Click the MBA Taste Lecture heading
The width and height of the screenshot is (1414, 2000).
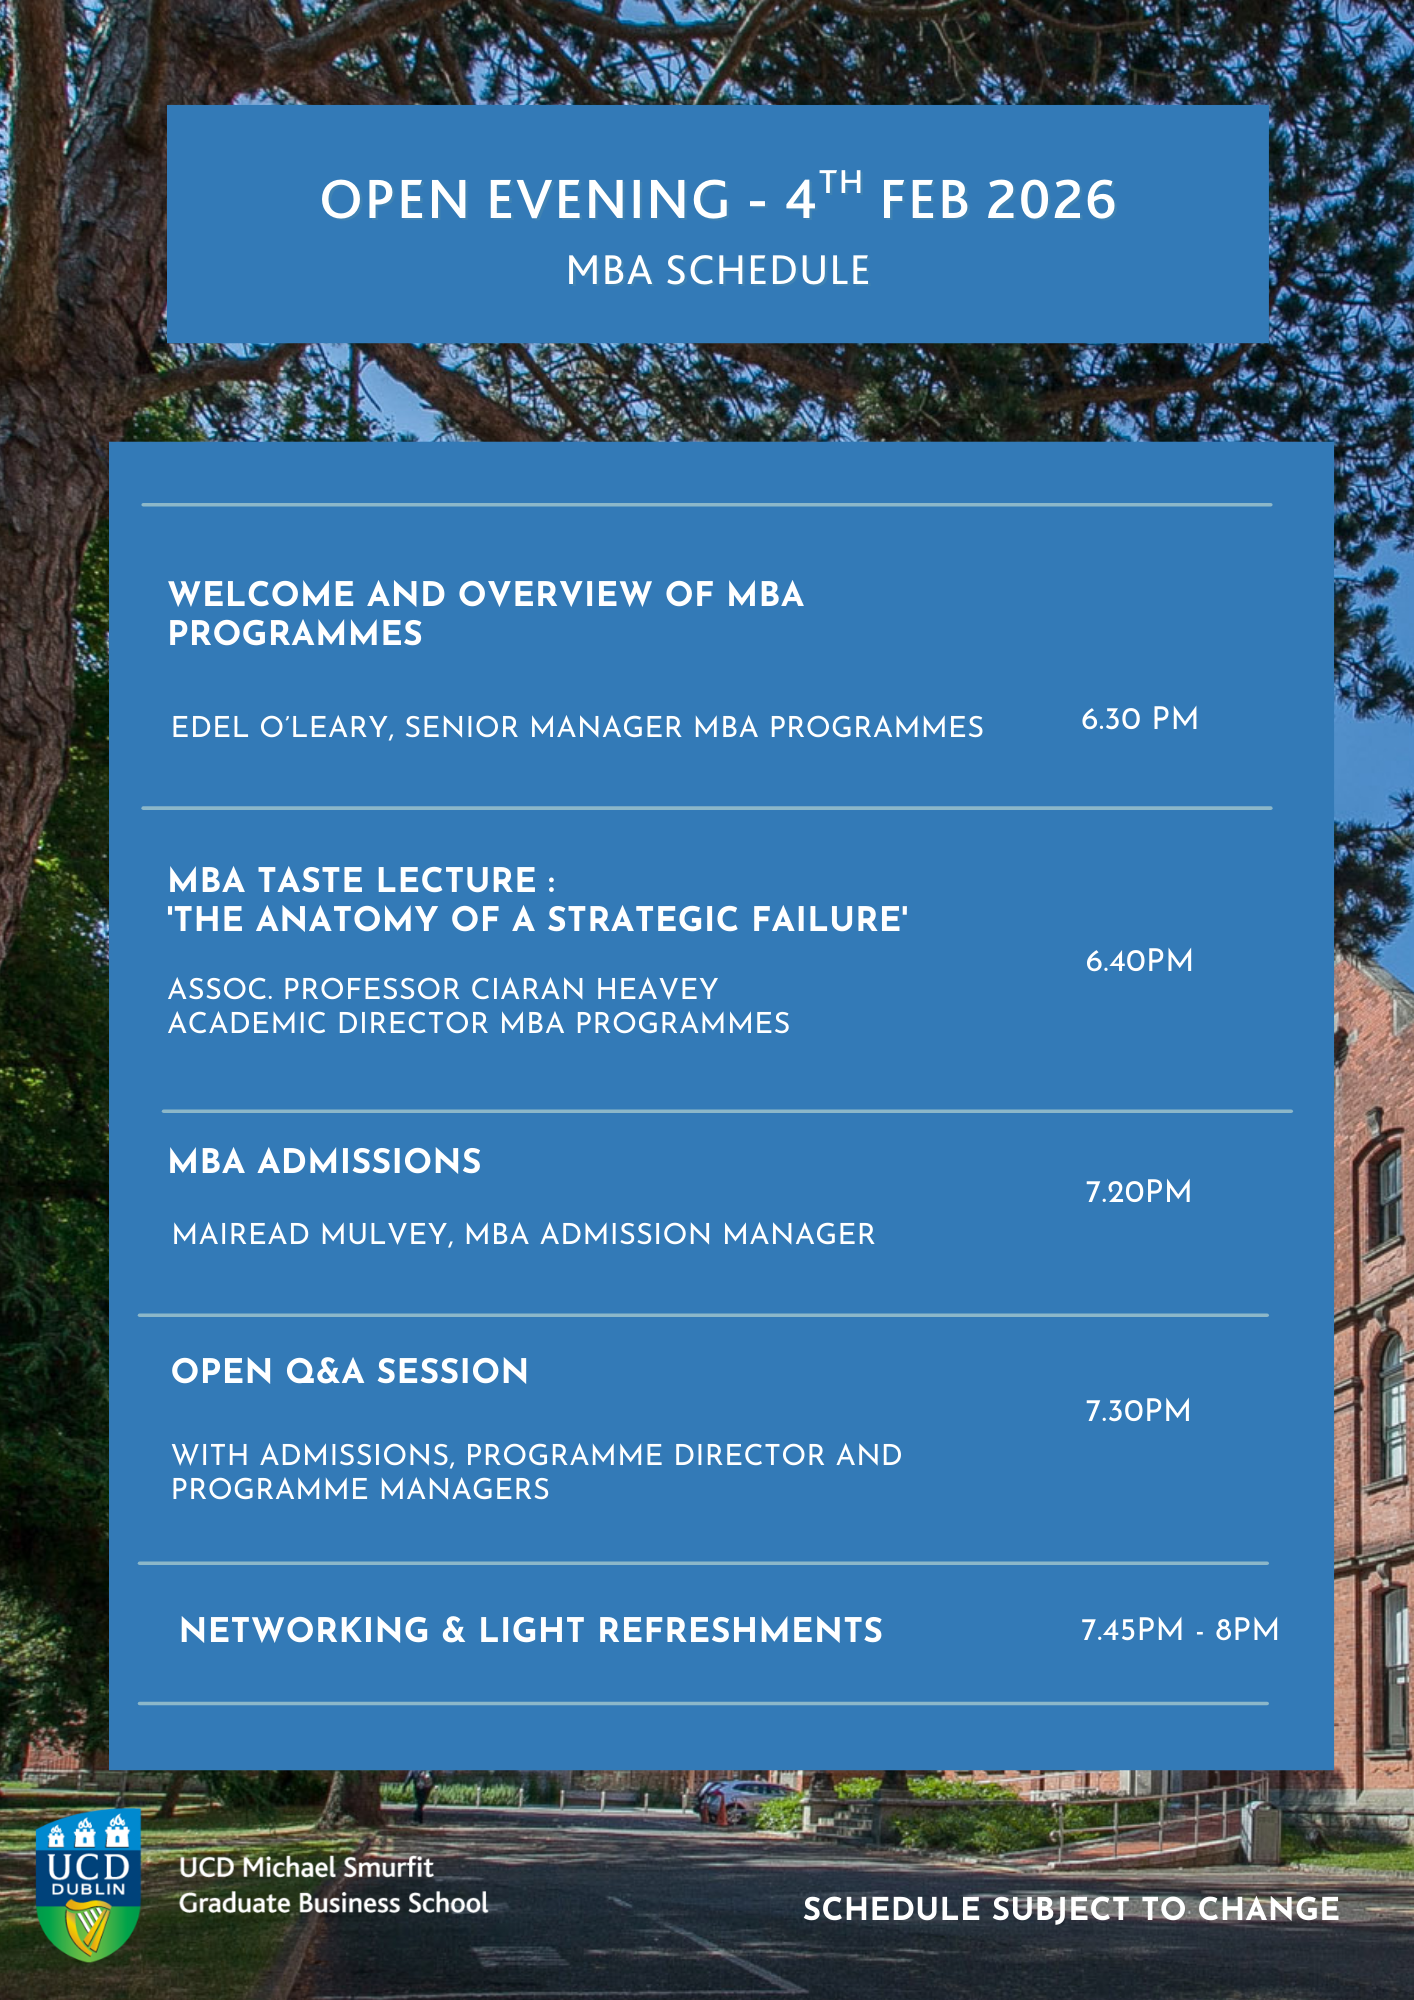coord(362,880)
